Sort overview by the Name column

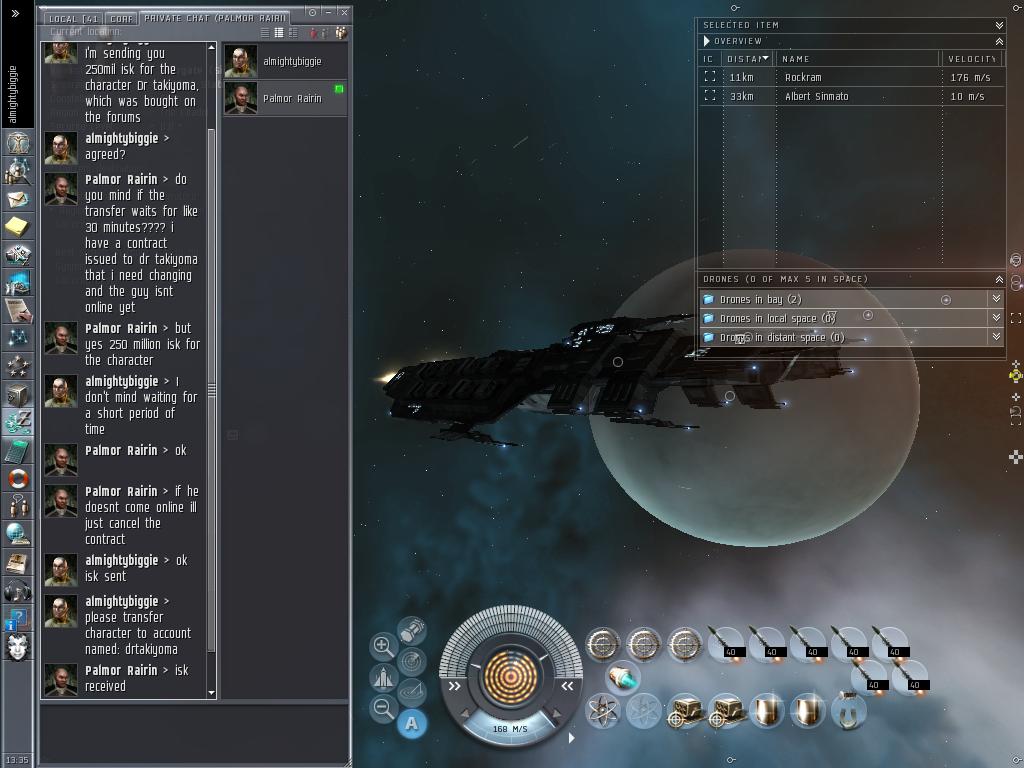point(857,59)
